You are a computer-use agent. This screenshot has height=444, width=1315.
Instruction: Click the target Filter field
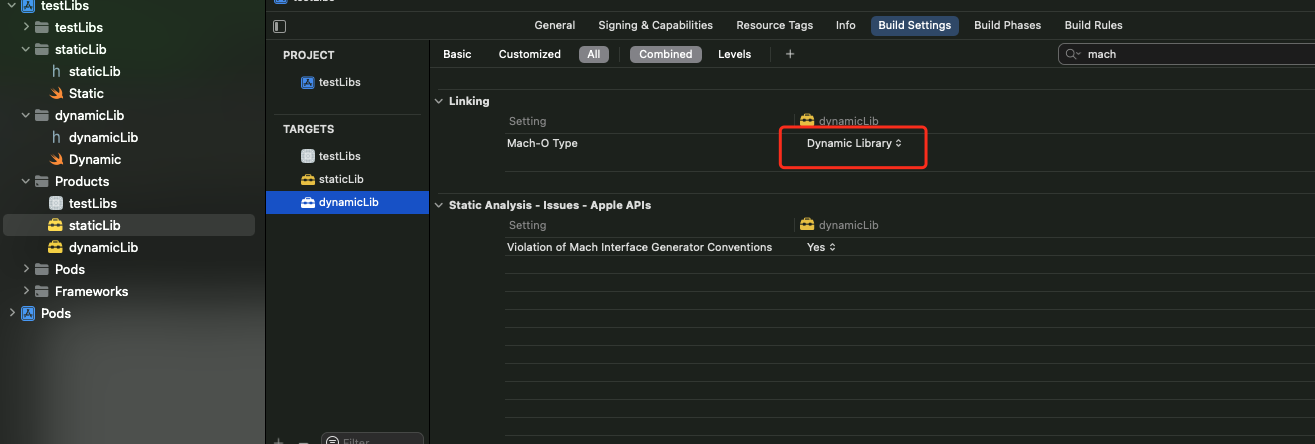pyautogui.click(x=373, y=439)
